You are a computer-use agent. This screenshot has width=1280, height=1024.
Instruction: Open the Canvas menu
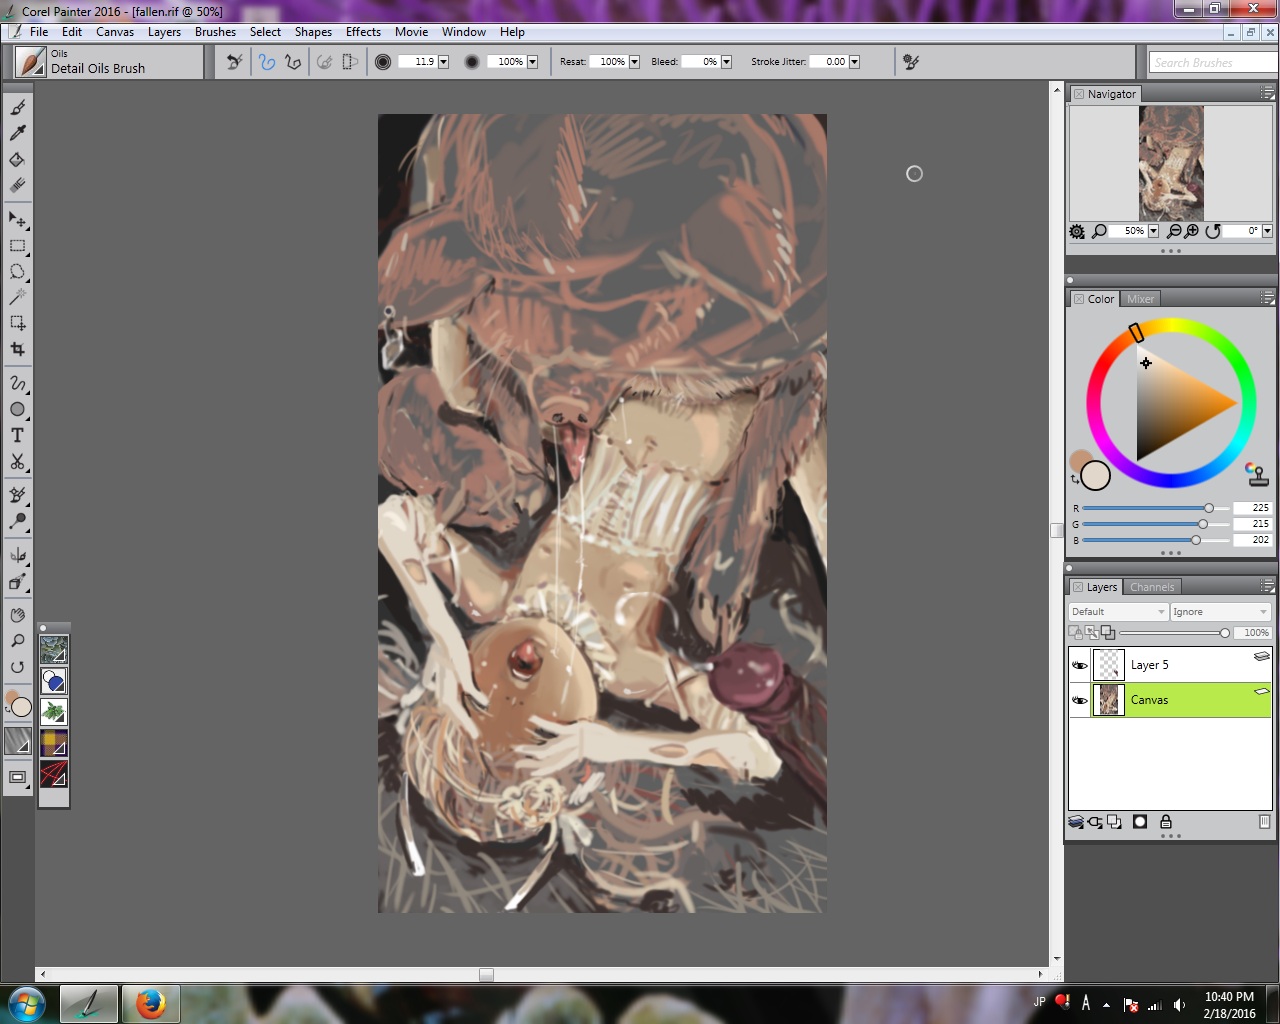pyautogui.click(x=115, y=32)
